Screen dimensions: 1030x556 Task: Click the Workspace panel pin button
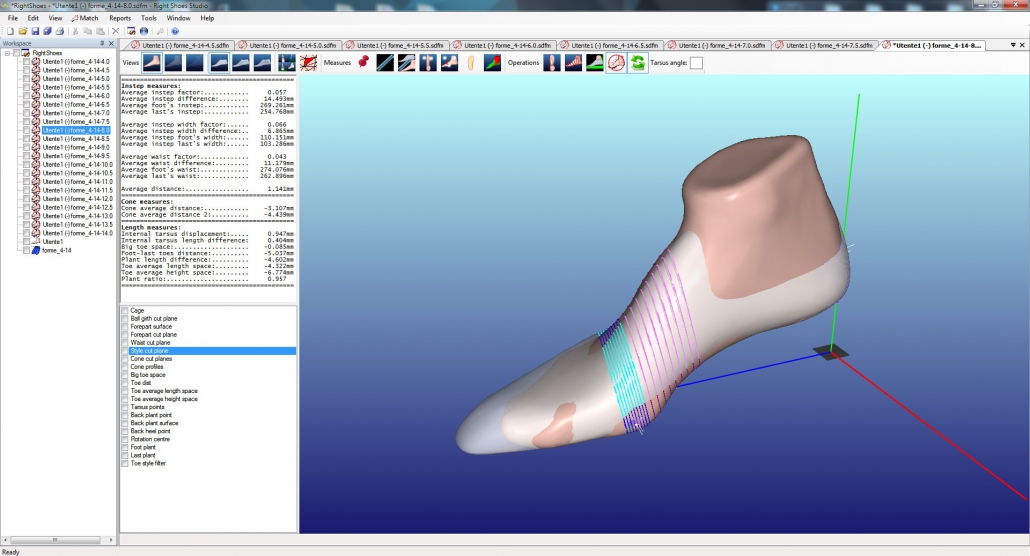click(x=102, y=43)
